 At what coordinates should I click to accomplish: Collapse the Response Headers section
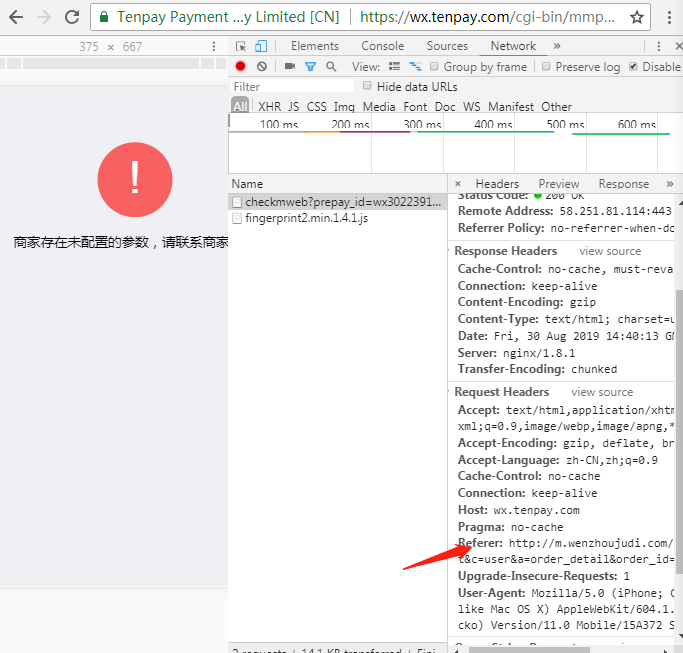(505, 251)
